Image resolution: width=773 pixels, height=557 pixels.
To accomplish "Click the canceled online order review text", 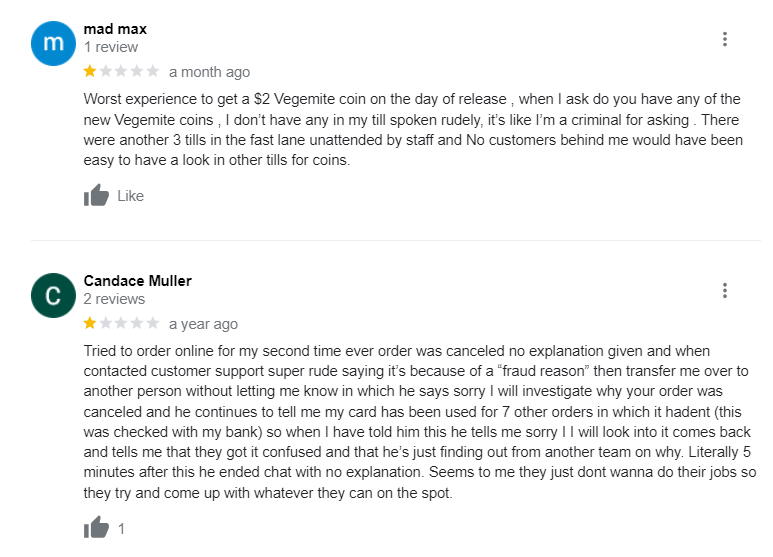I will pos(412,421).
